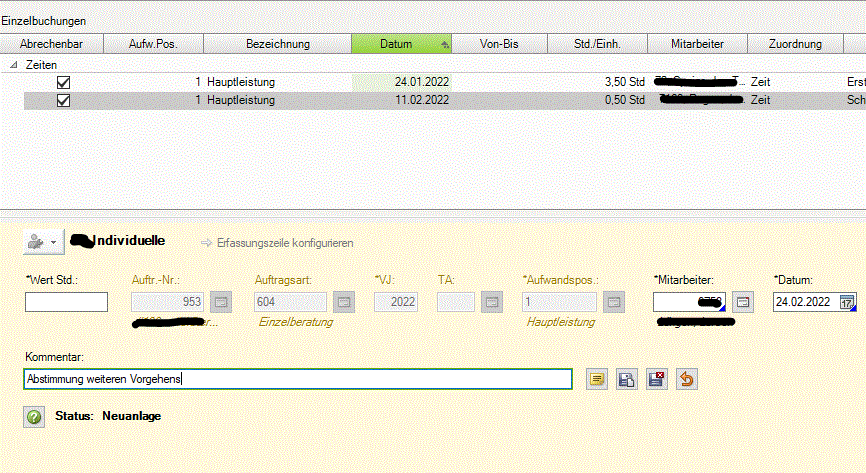This screenshot has height=473, width=866.
Task: Open the note icon next to Kommentar
Action: [x=596, y=379]
